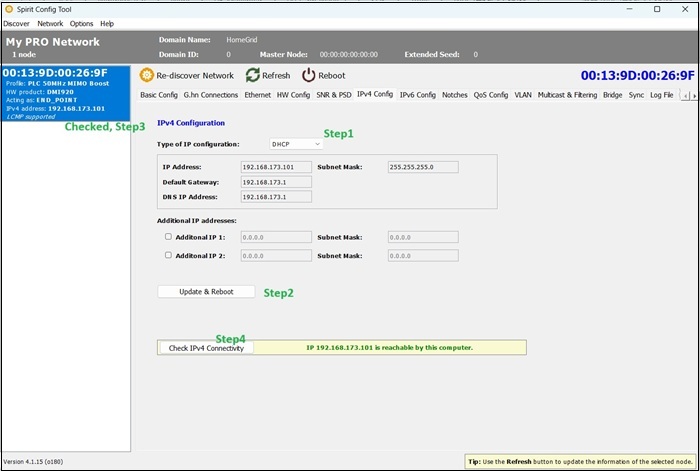Switch to the QoS Config tab
Image resolution: width=700 pixels, height=471 pixels.
[x=490, y=95]
